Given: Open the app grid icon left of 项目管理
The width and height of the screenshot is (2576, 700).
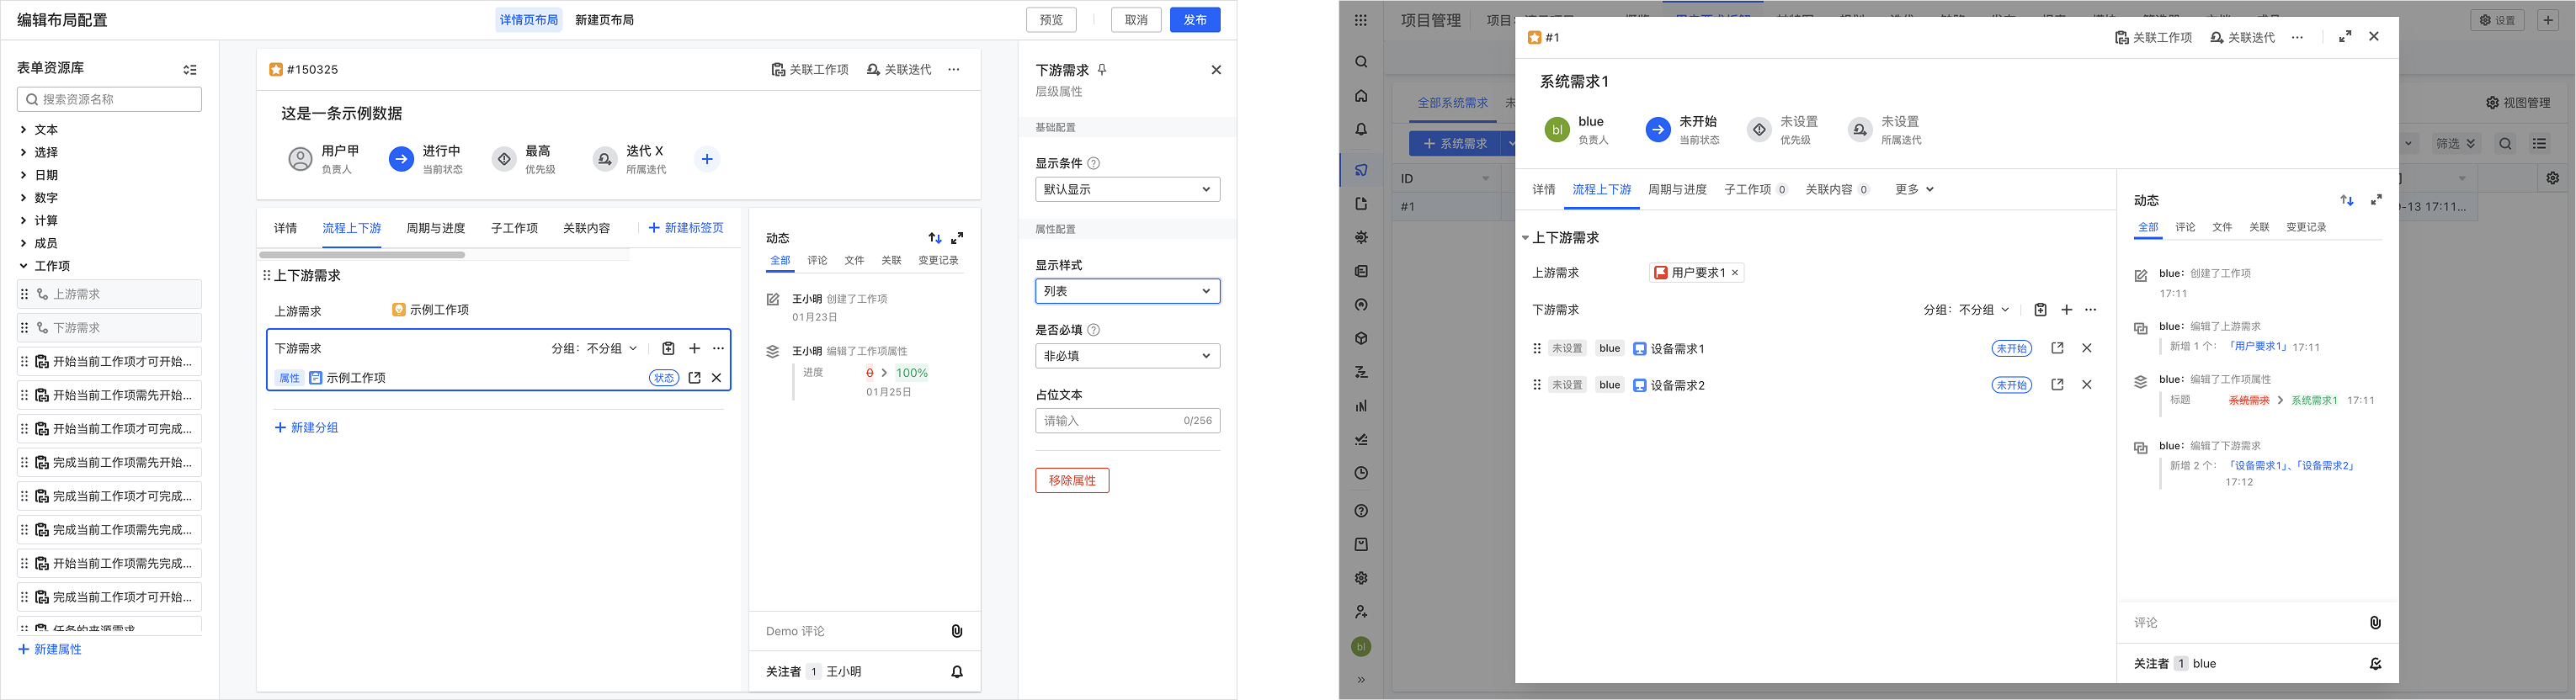Looking at the screenshot, I should (x=1361, y=20).
